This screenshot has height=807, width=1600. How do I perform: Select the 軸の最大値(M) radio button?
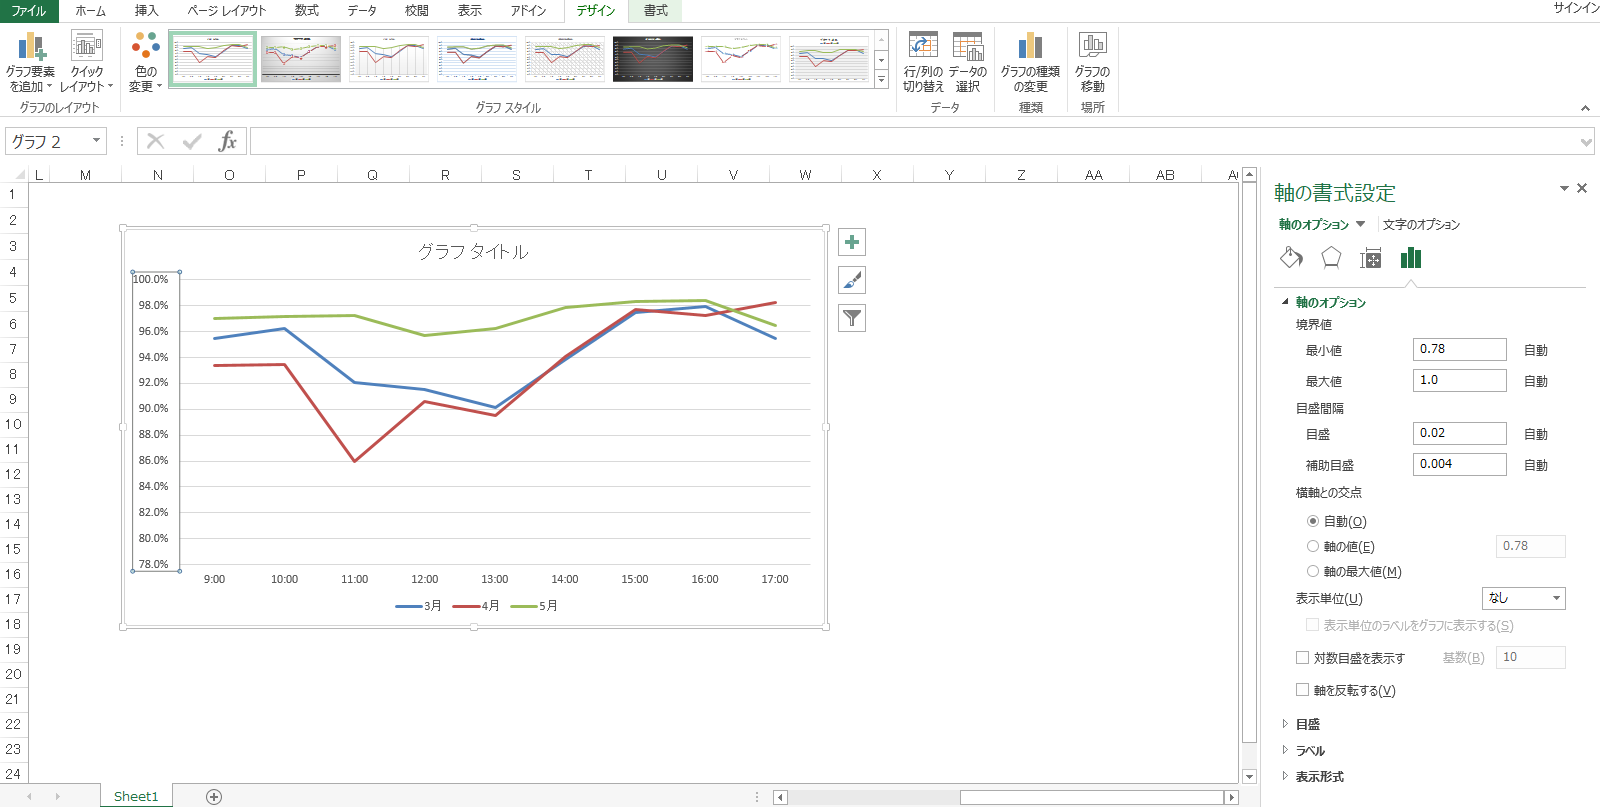(1313, 571)
